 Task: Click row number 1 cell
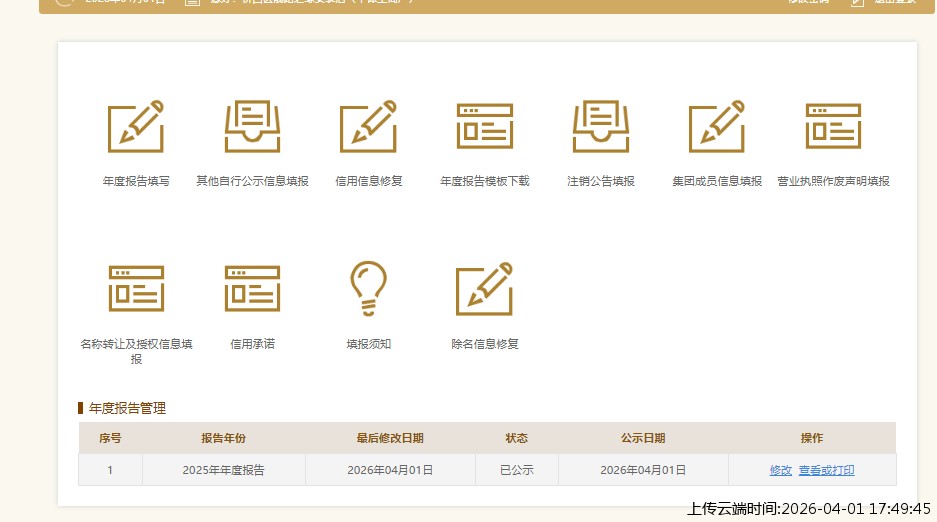110,470
